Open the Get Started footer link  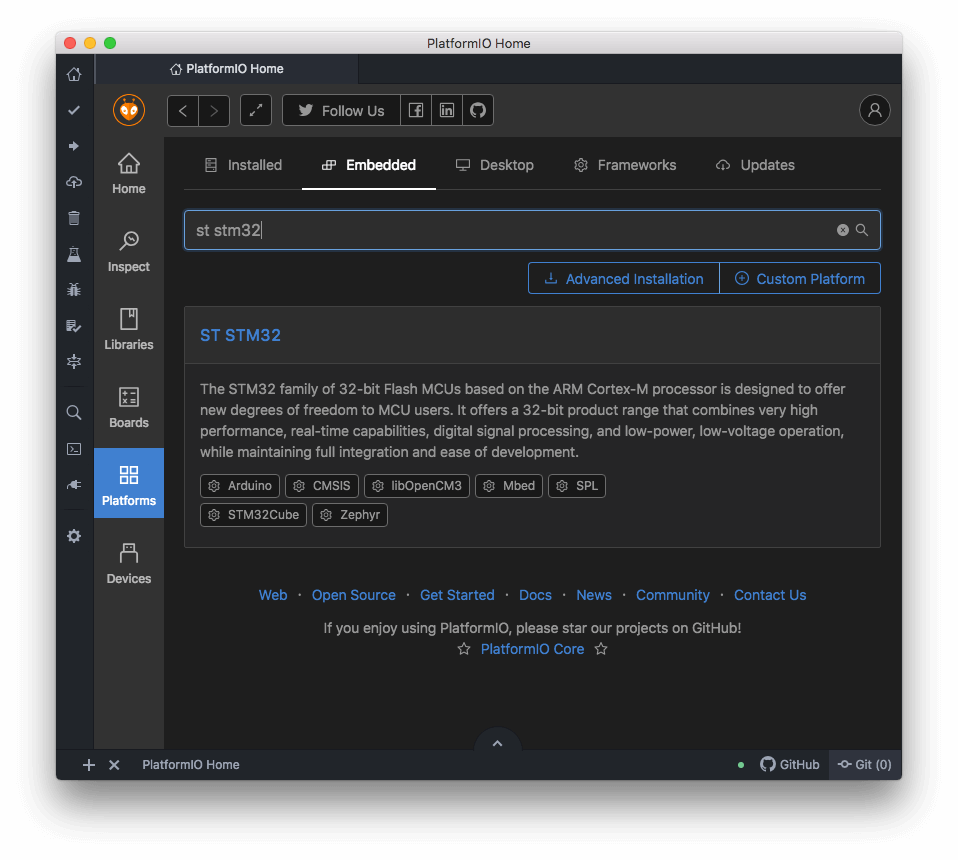457,595
